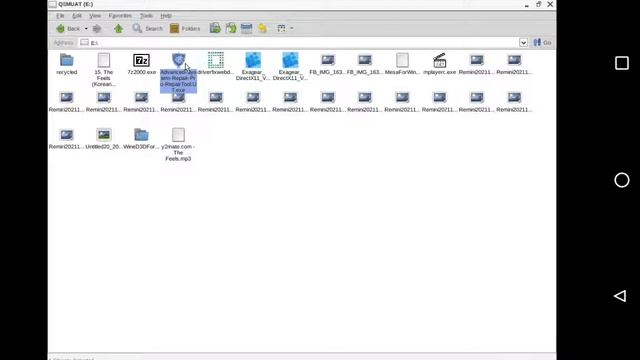Open the View menu

(95, 16)
